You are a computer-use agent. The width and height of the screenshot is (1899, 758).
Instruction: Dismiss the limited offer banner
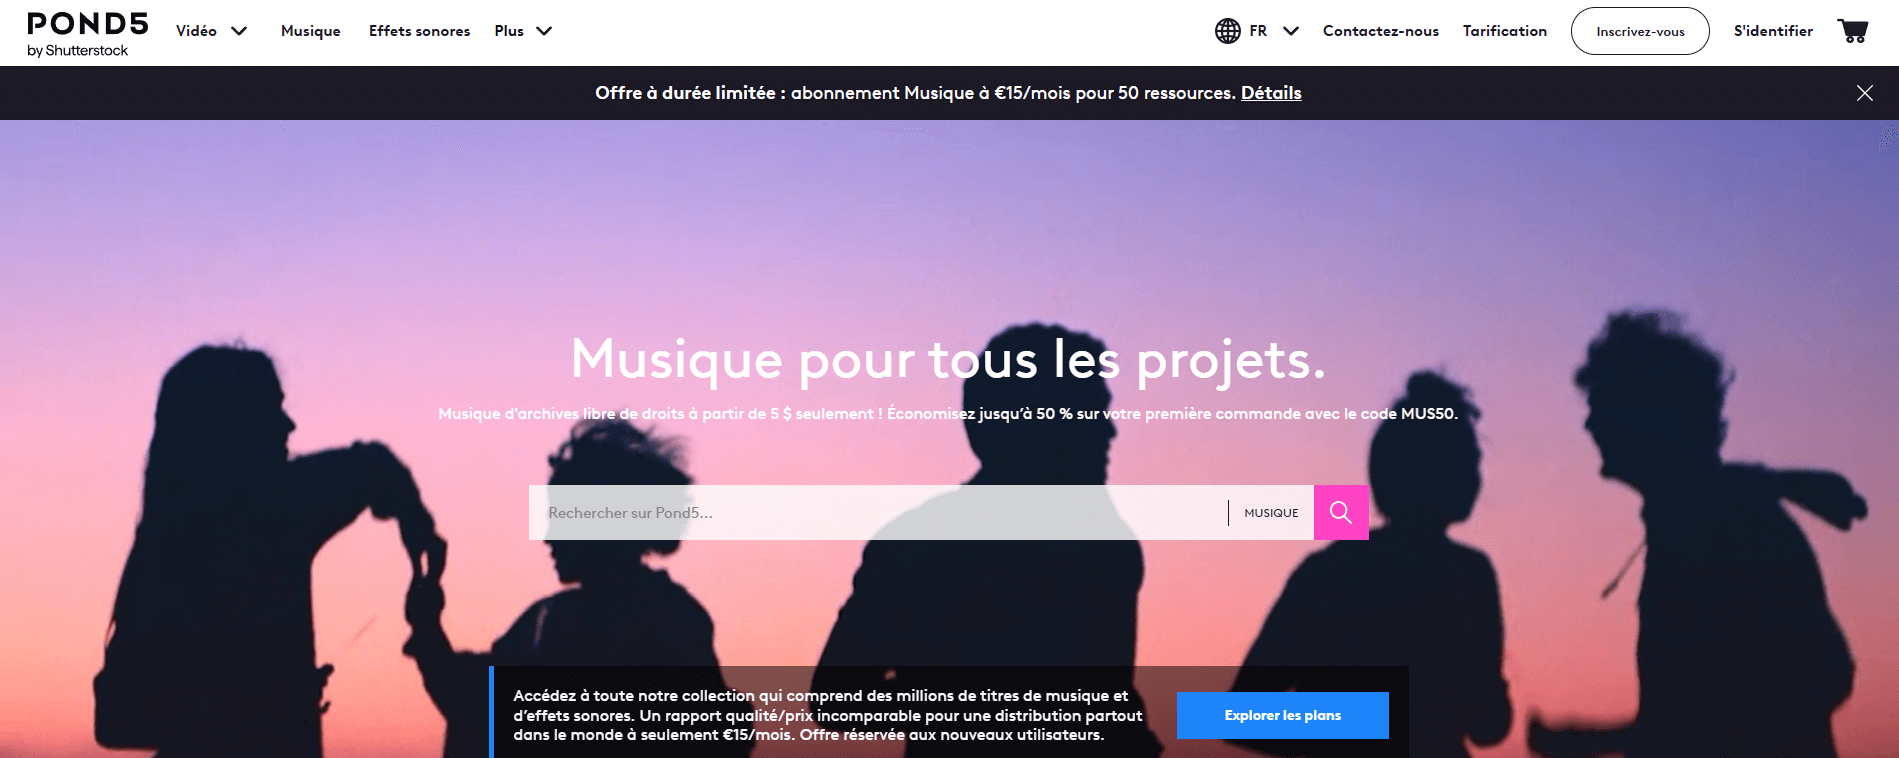click(1865, 93)
